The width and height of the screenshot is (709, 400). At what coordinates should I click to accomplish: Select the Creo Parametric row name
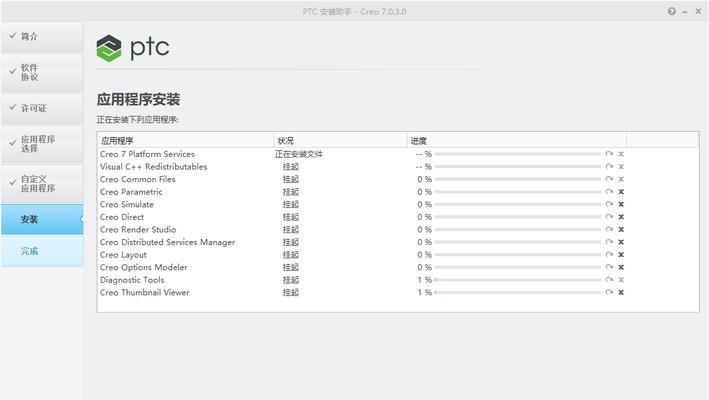[x=131, y=192]
